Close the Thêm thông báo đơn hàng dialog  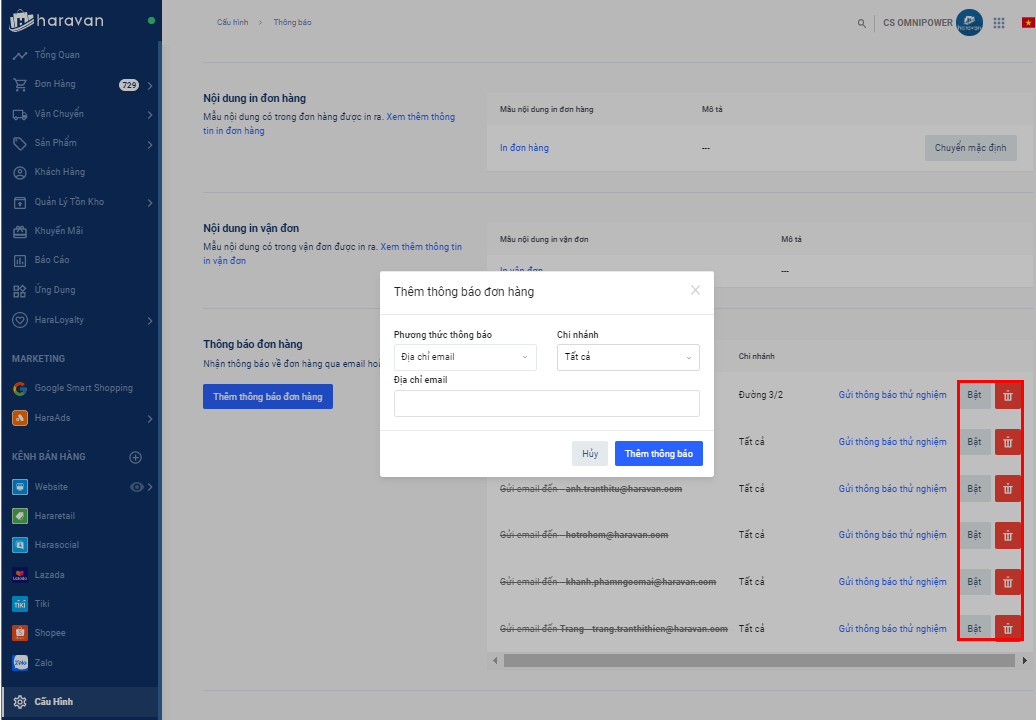pyautogui.click(x=695, y=291)
